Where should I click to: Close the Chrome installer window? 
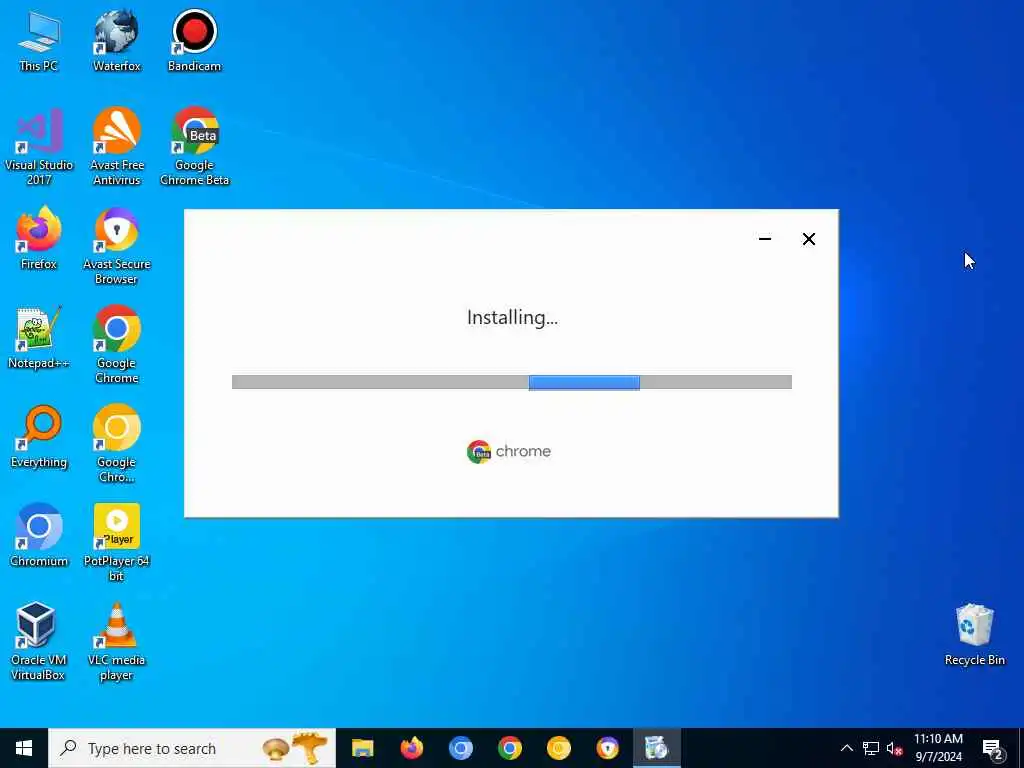coord(808,239)
